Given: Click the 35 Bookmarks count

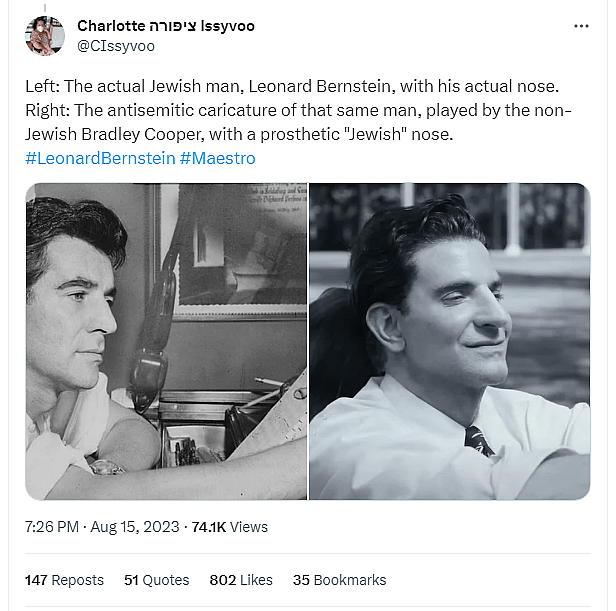Looking at the screenshot, I should click(339, 580).
